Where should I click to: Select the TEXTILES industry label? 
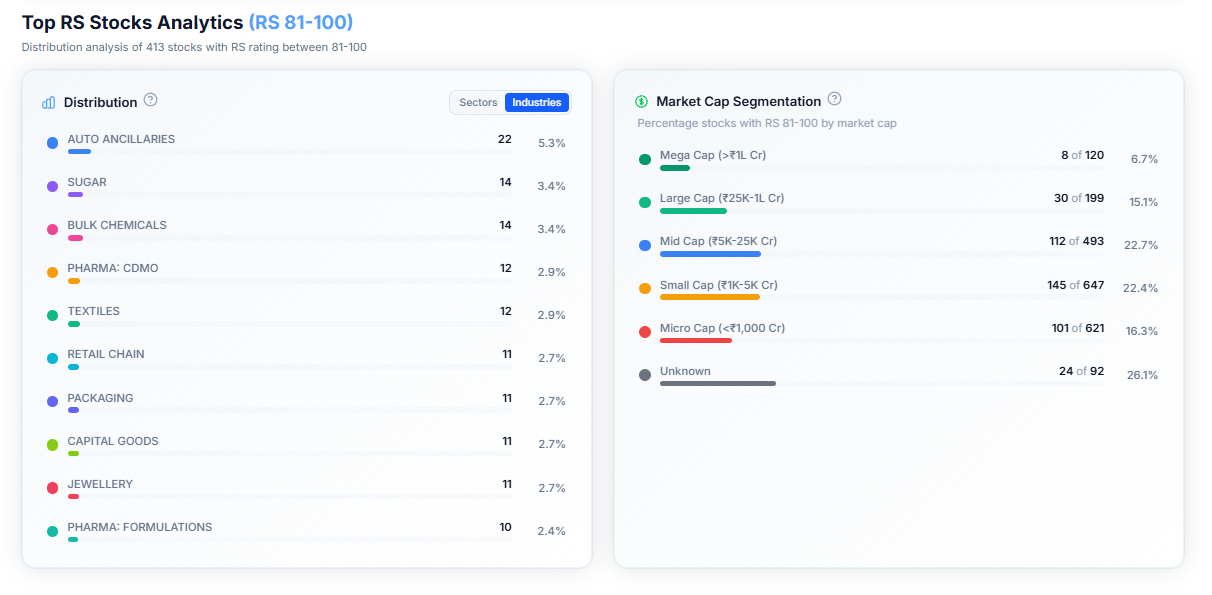coord(94,311)
